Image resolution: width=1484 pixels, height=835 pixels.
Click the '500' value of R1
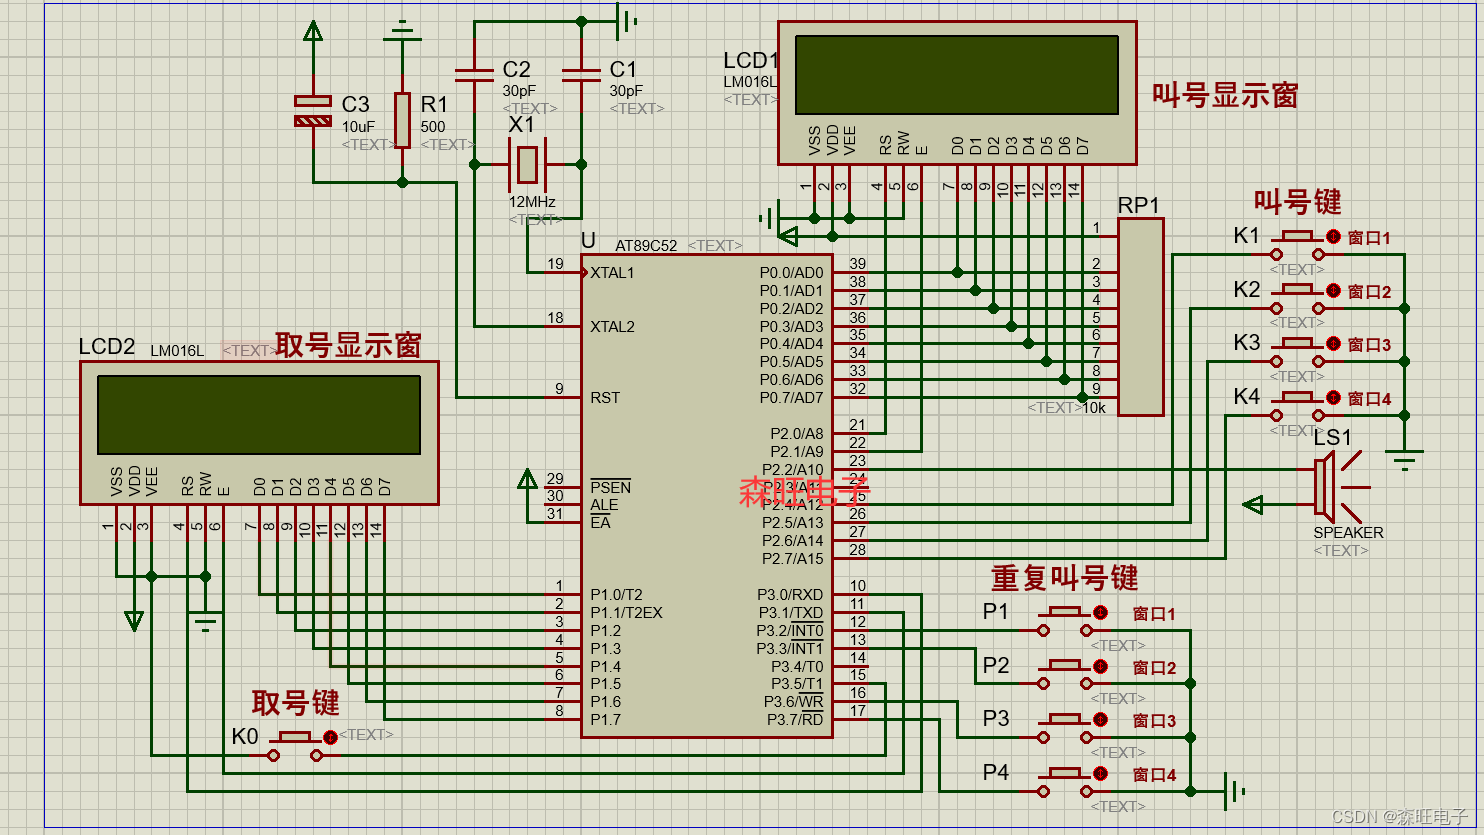[x=433, y=127]
